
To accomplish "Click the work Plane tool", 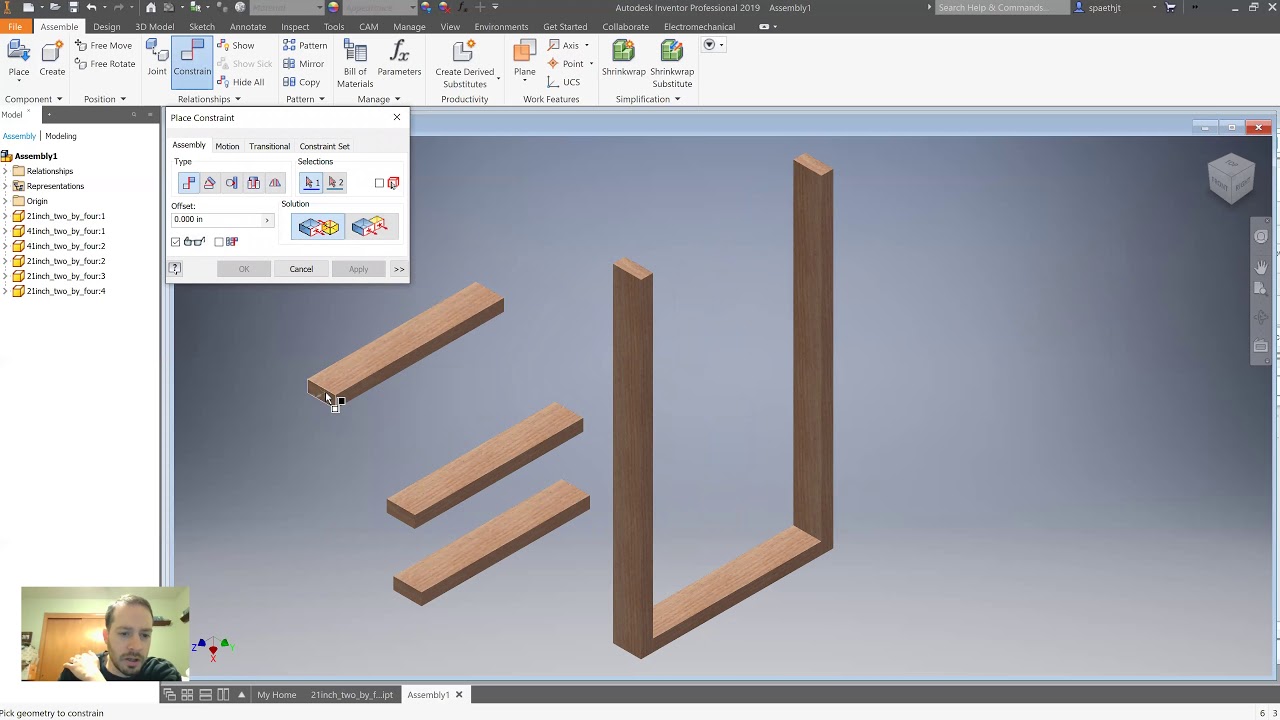I will (x=524, y=60).
